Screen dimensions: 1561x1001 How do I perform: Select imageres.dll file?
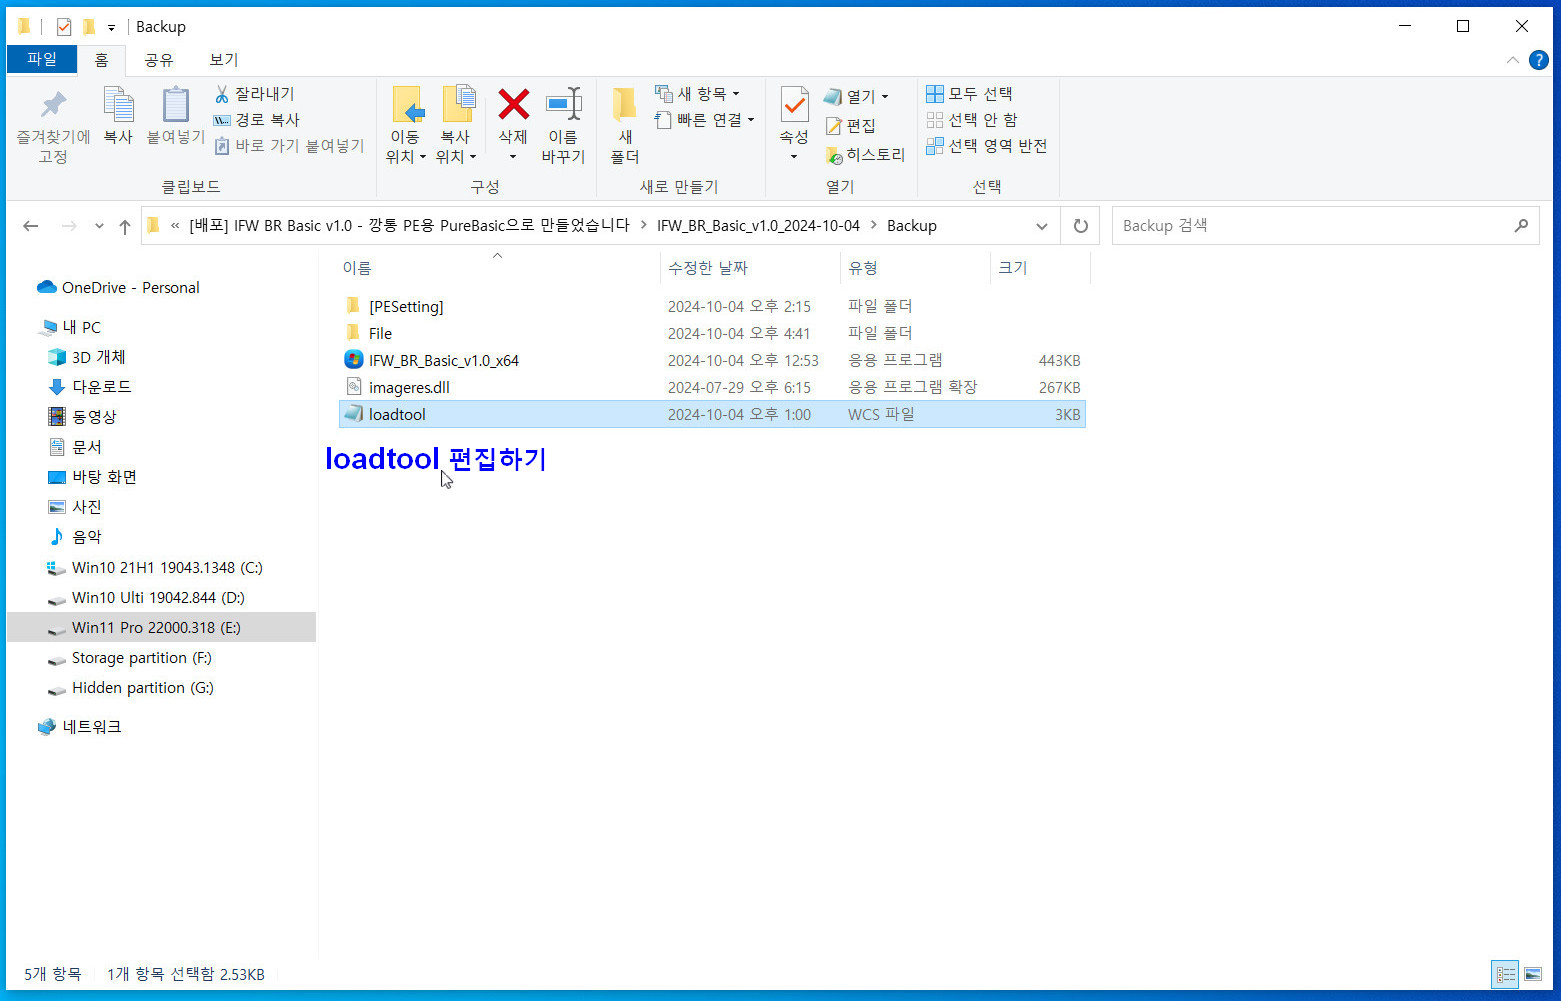coord(712,387)
